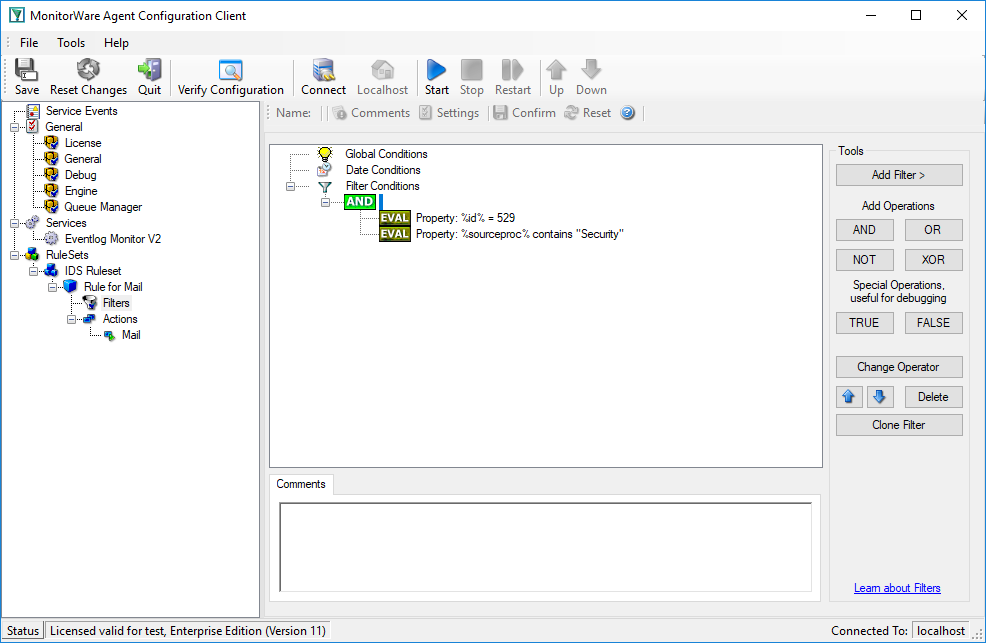The image size is (986, 643).
Task: Collapse the IDS Ruleset node
Action: click(33, 271)
